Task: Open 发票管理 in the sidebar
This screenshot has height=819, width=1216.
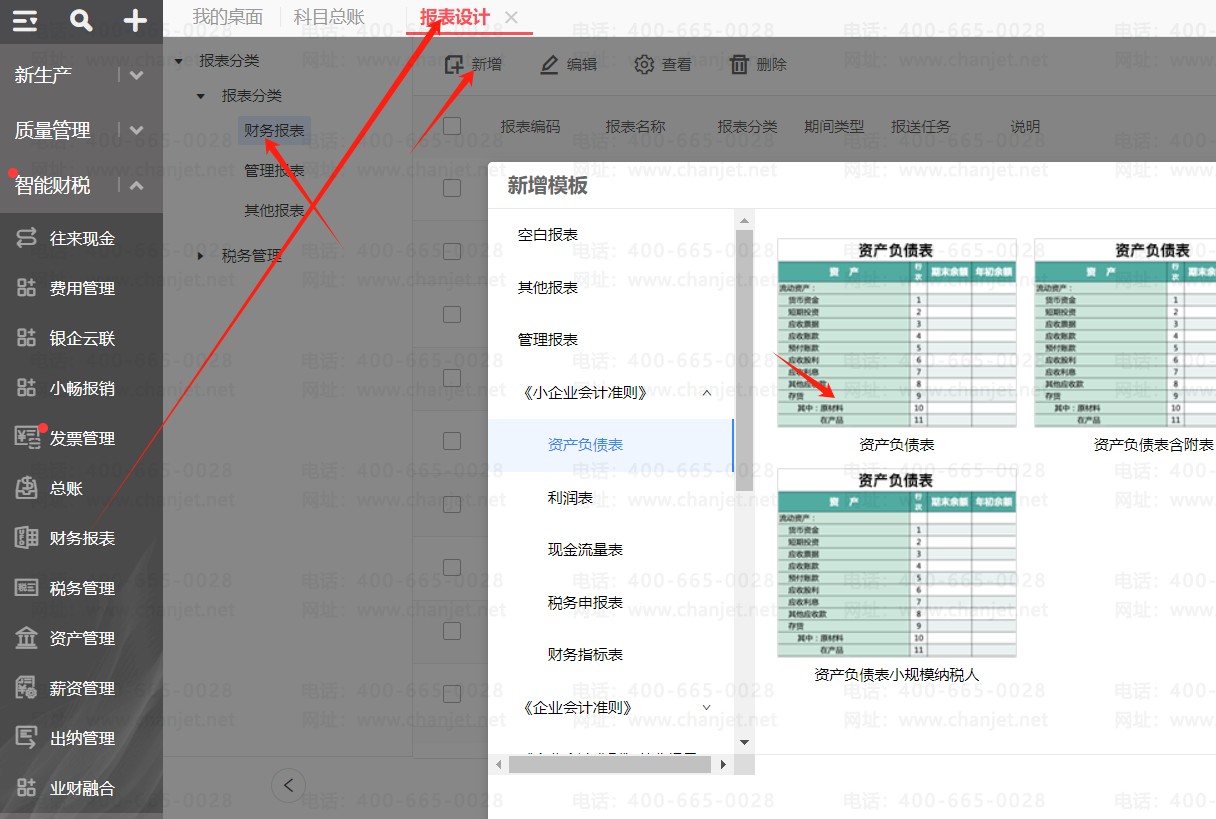Action: click(82, 438)
